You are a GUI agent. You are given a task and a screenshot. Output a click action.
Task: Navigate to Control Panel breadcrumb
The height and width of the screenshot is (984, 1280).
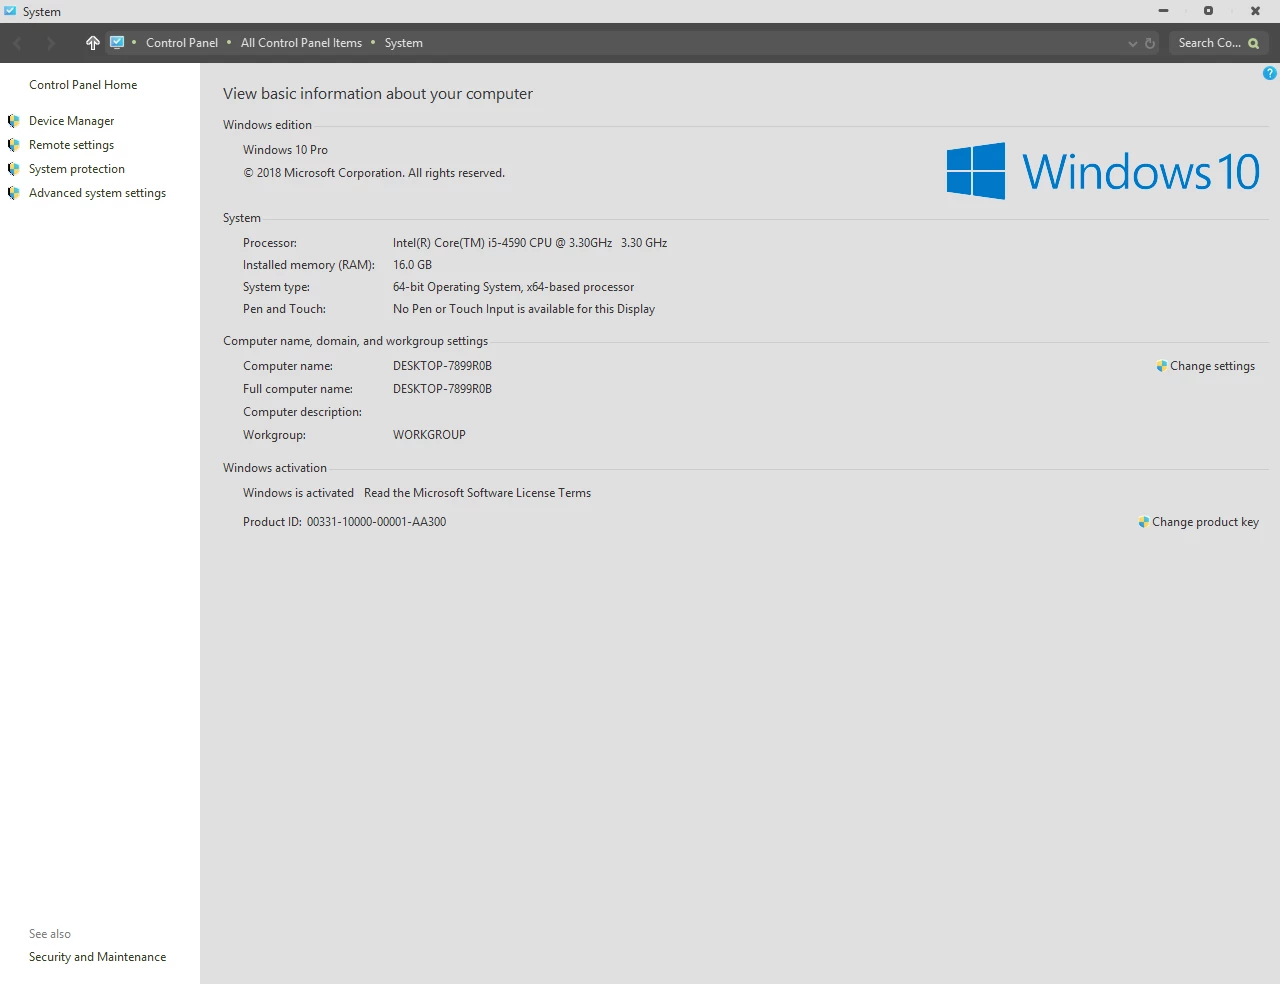pyautogui.click(x=182, y=43)
